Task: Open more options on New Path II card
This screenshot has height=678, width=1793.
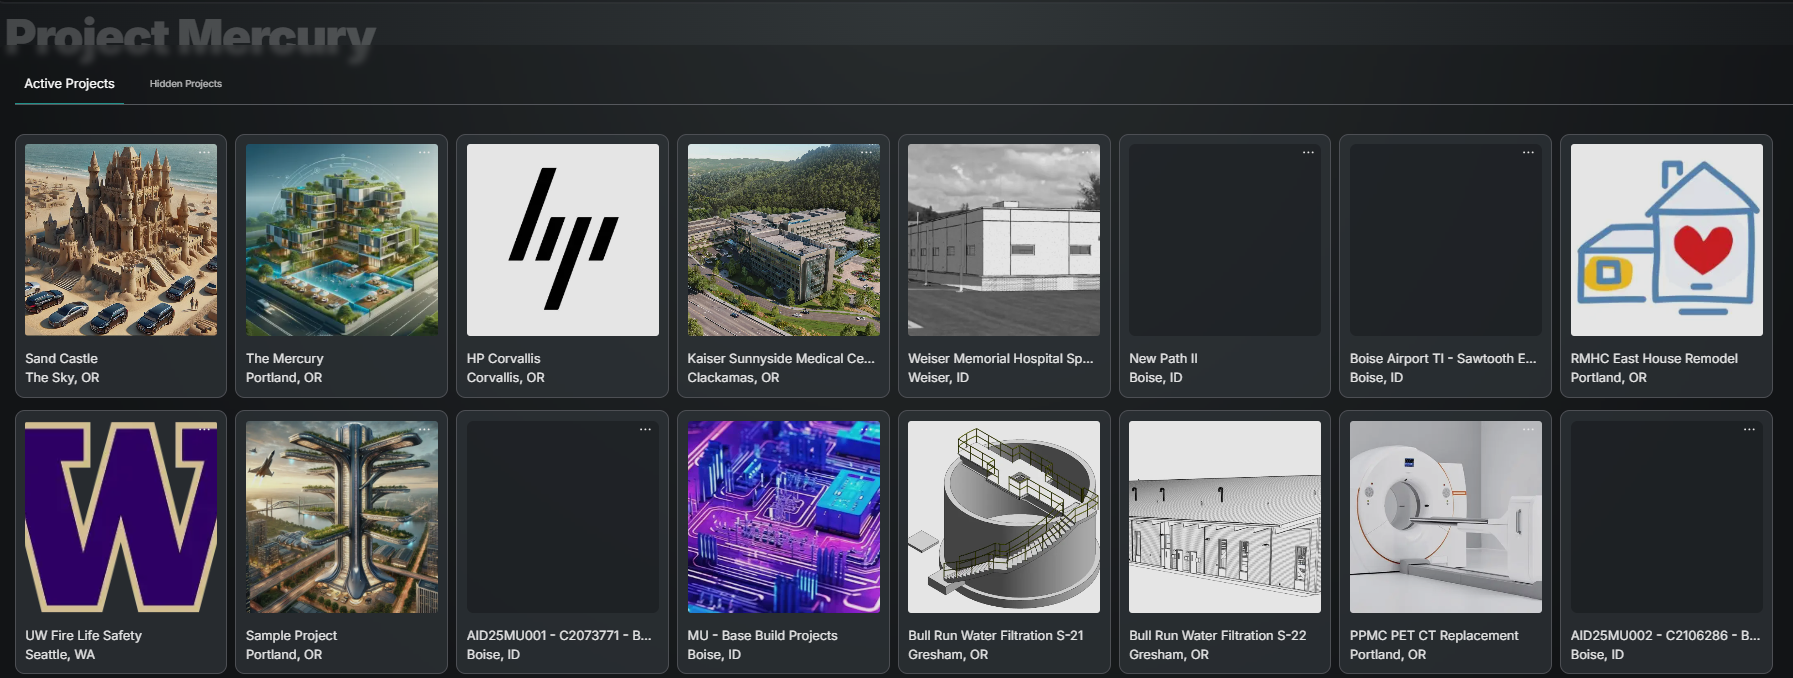Action: click(x=1307, y=153)
